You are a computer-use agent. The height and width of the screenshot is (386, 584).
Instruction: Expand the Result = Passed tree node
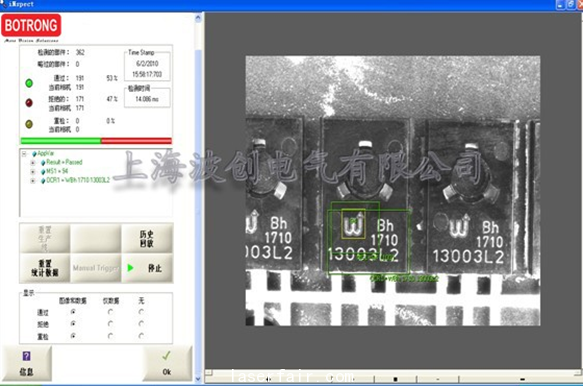tap(33, 162)
